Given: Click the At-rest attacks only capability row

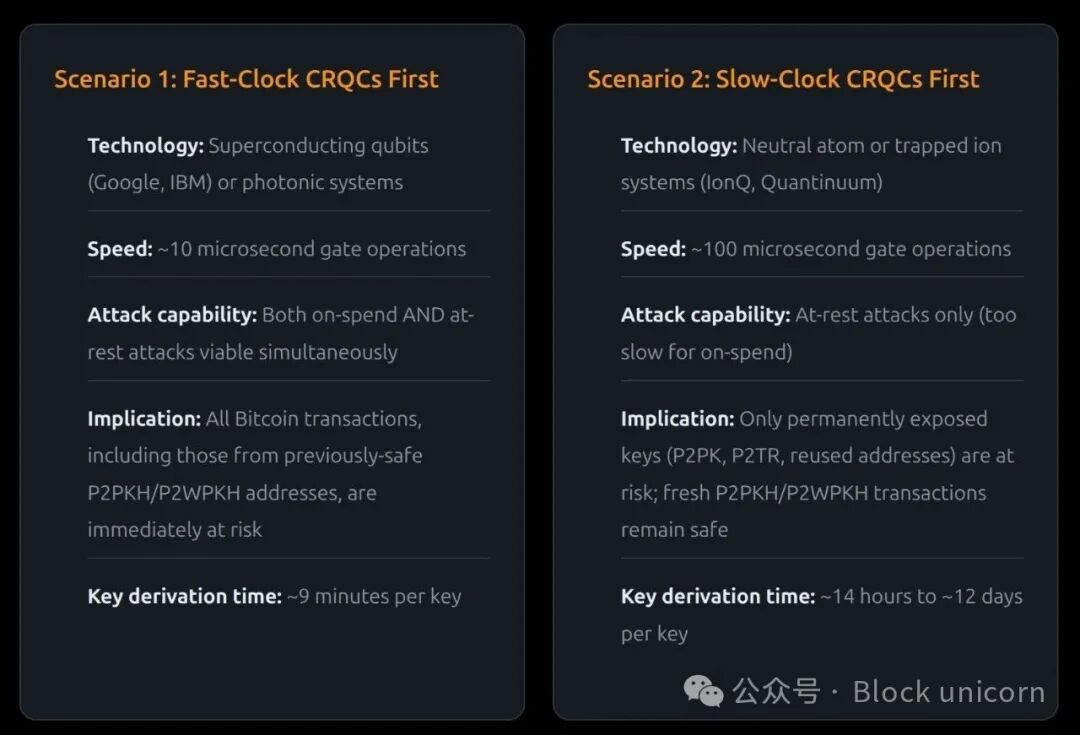Looking at the screenshot, I should [818, 333].
